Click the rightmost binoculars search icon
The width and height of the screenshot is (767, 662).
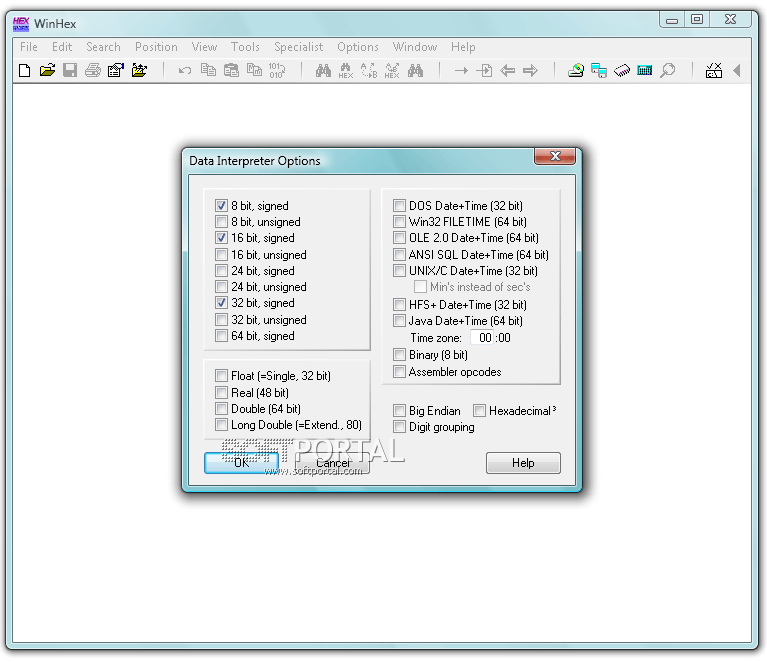415,70
